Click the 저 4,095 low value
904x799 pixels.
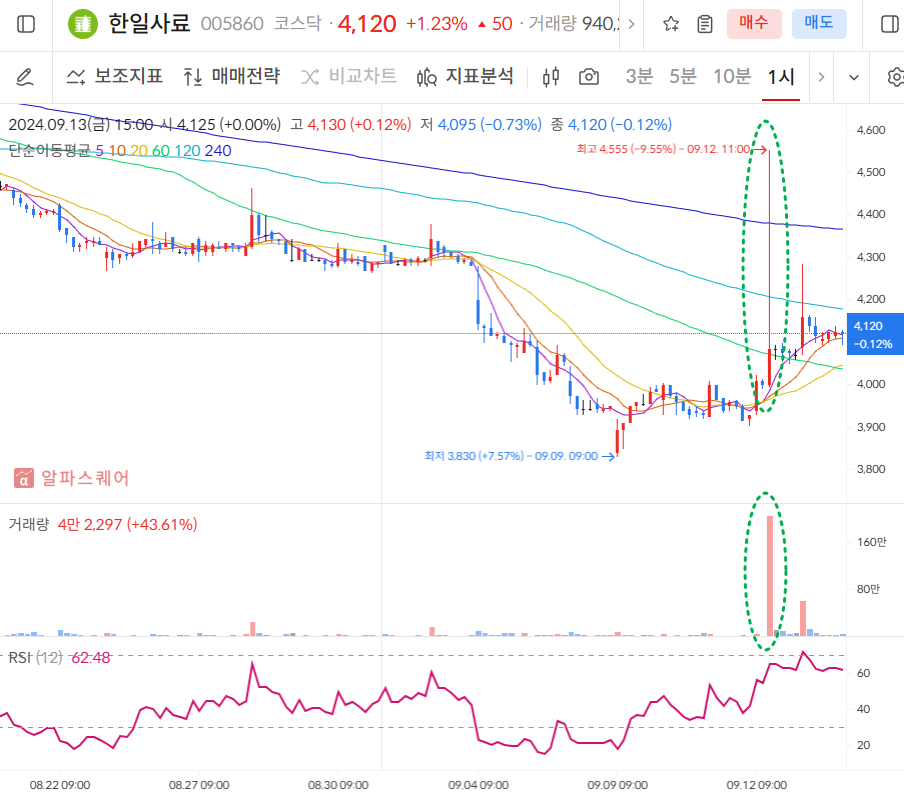tap(481, 125)
